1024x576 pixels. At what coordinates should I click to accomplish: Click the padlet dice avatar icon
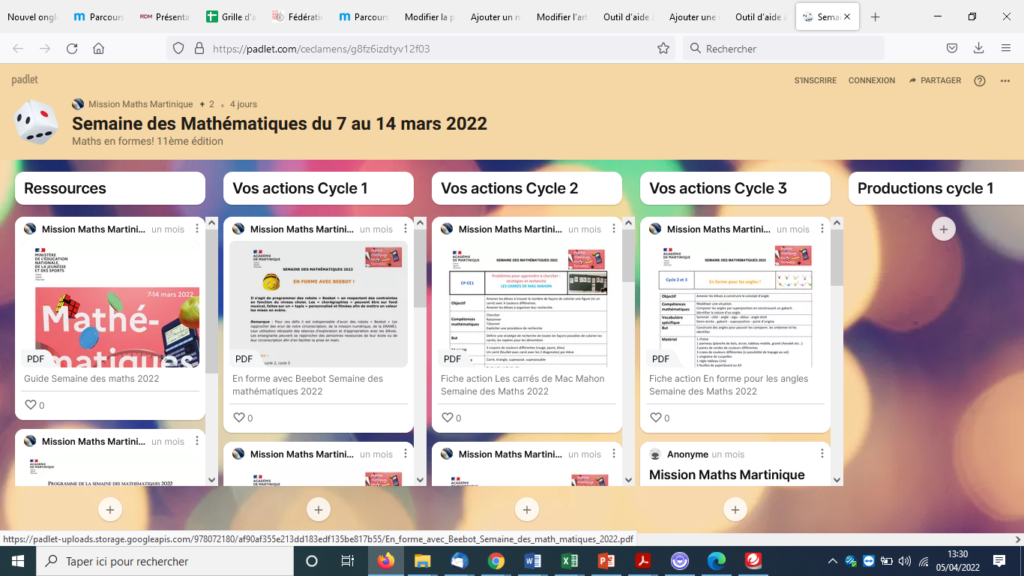[x=35, y=122]
